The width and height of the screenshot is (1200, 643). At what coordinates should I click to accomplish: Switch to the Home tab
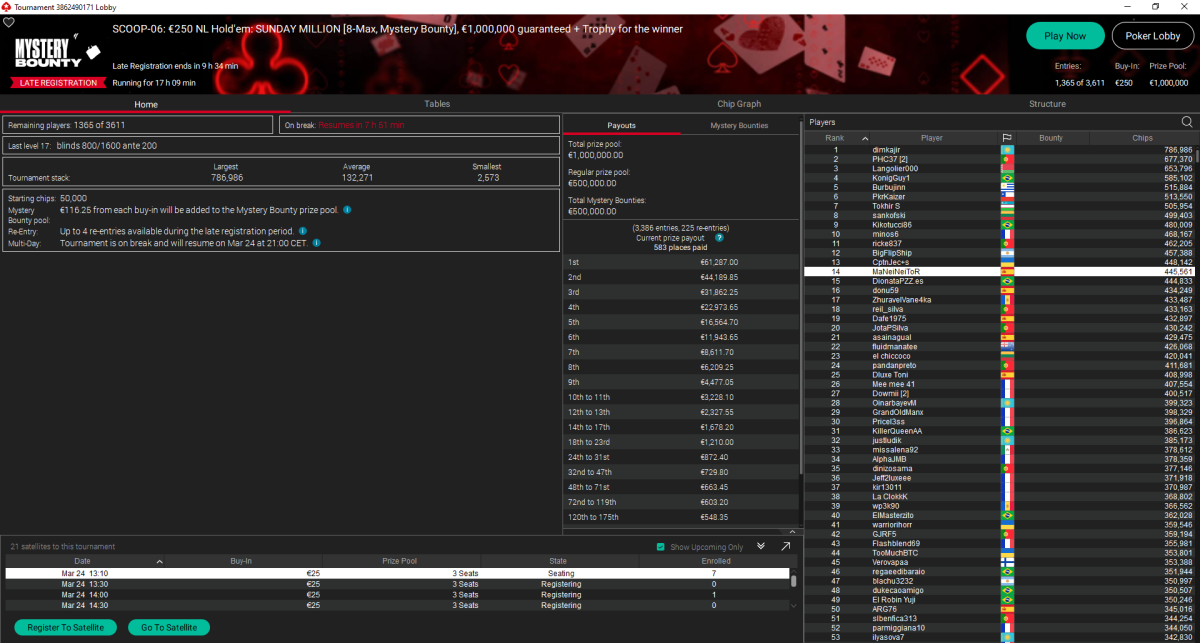point(146,104)
